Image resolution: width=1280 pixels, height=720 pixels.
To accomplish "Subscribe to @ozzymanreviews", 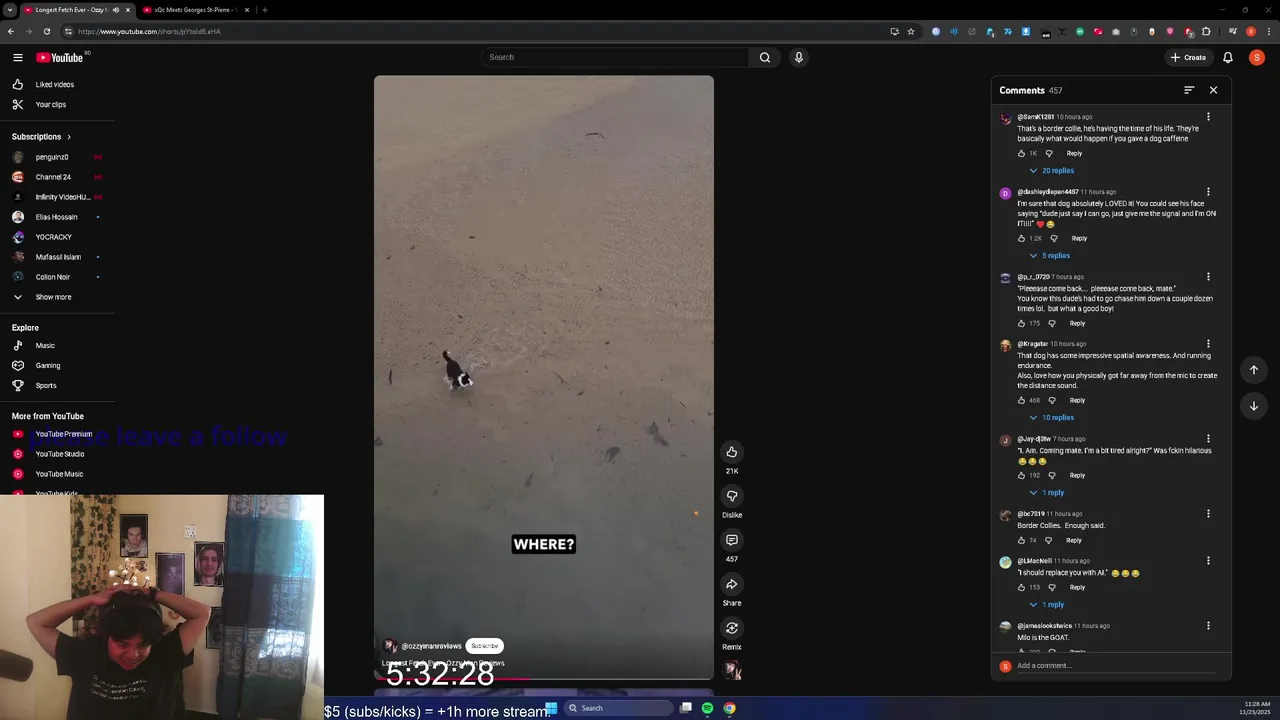I will pyautogui.click(x=485, y=646).
